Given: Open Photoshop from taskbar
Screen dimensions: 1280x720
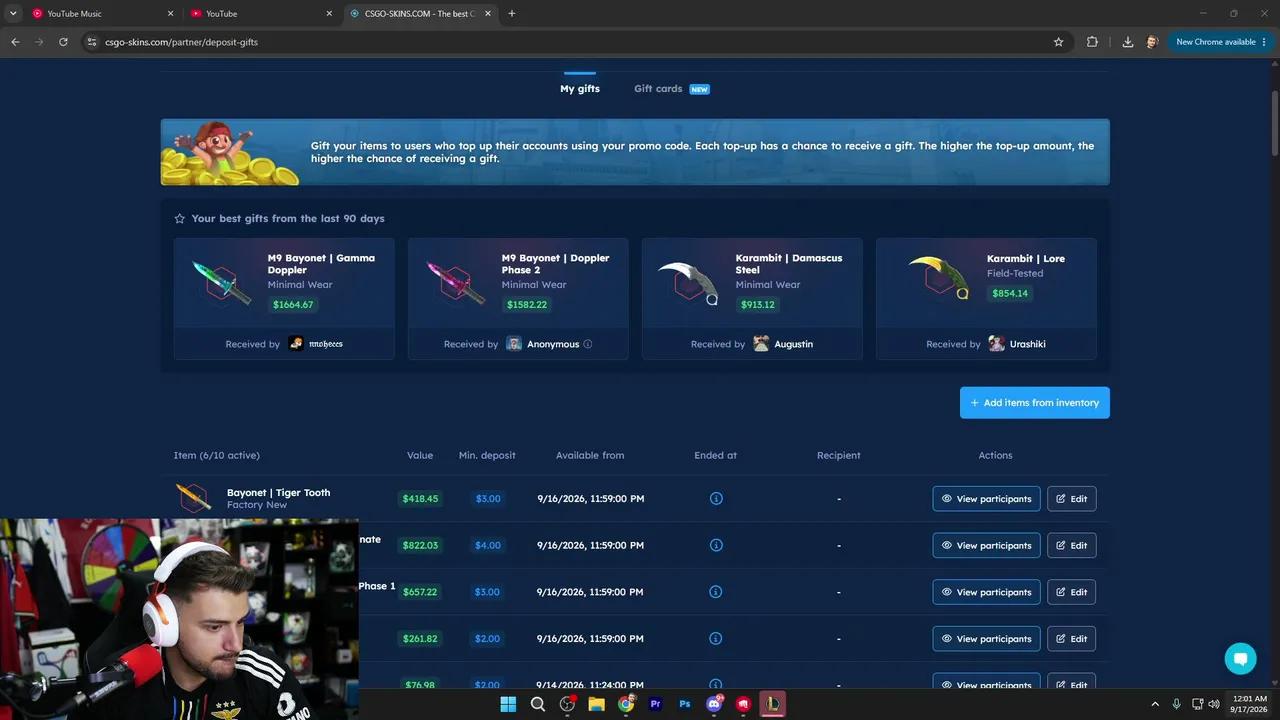Looking at the screenshot, I should click(x=685, y=704).
